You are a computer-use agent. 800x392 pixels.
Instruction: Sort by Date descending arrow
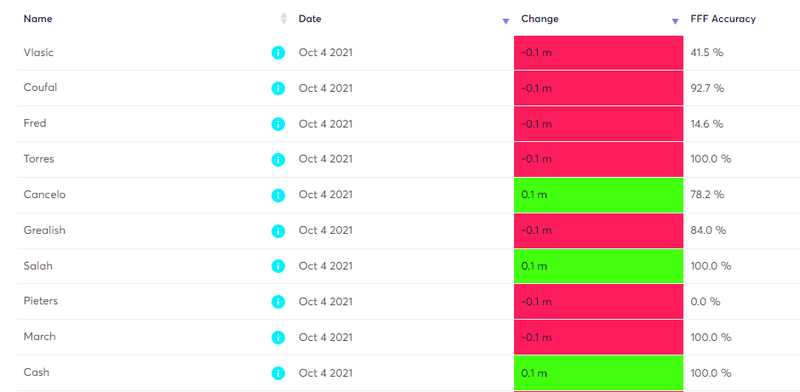coord(506,21)
